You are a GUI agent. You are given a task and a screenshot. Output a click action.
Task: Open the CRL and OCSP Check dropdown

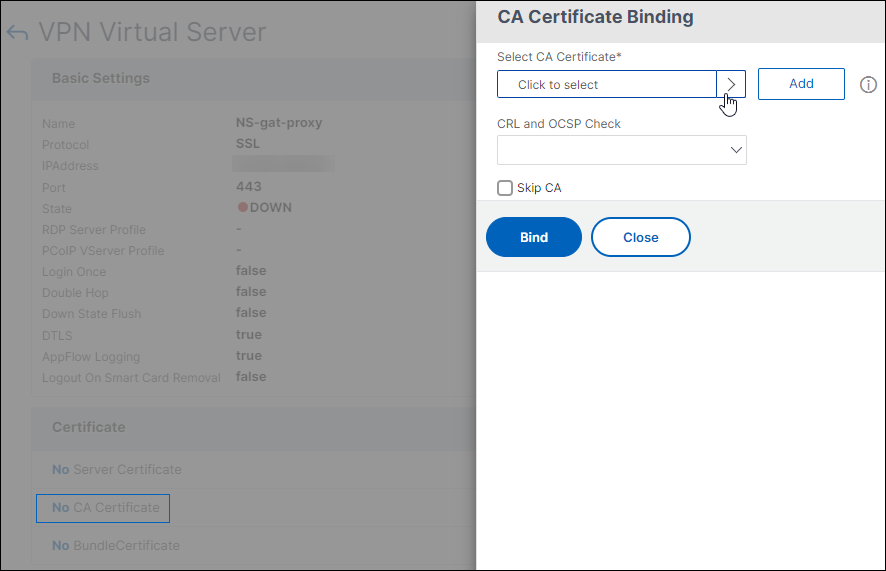point(622,150)
